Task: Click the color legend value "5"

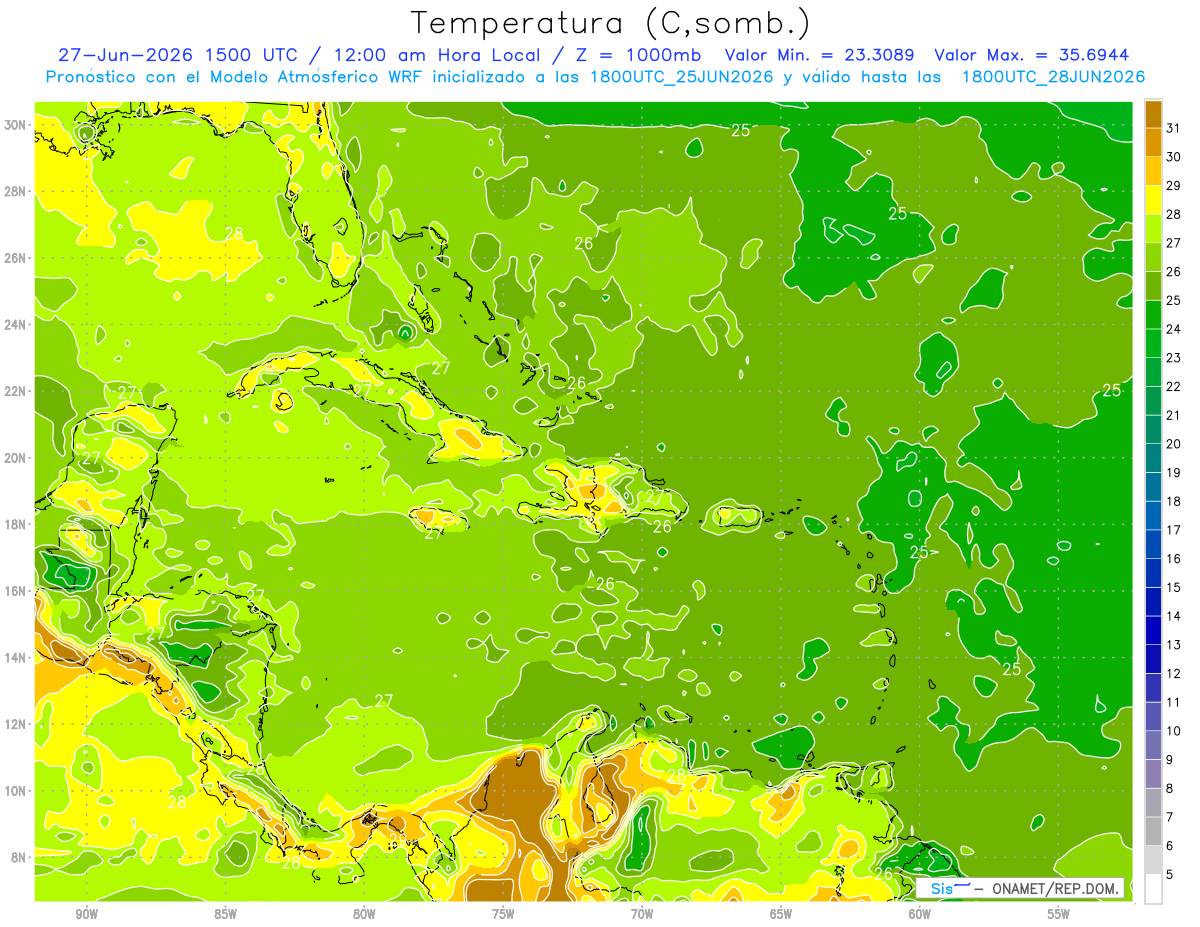Action: coord(1170,874)
